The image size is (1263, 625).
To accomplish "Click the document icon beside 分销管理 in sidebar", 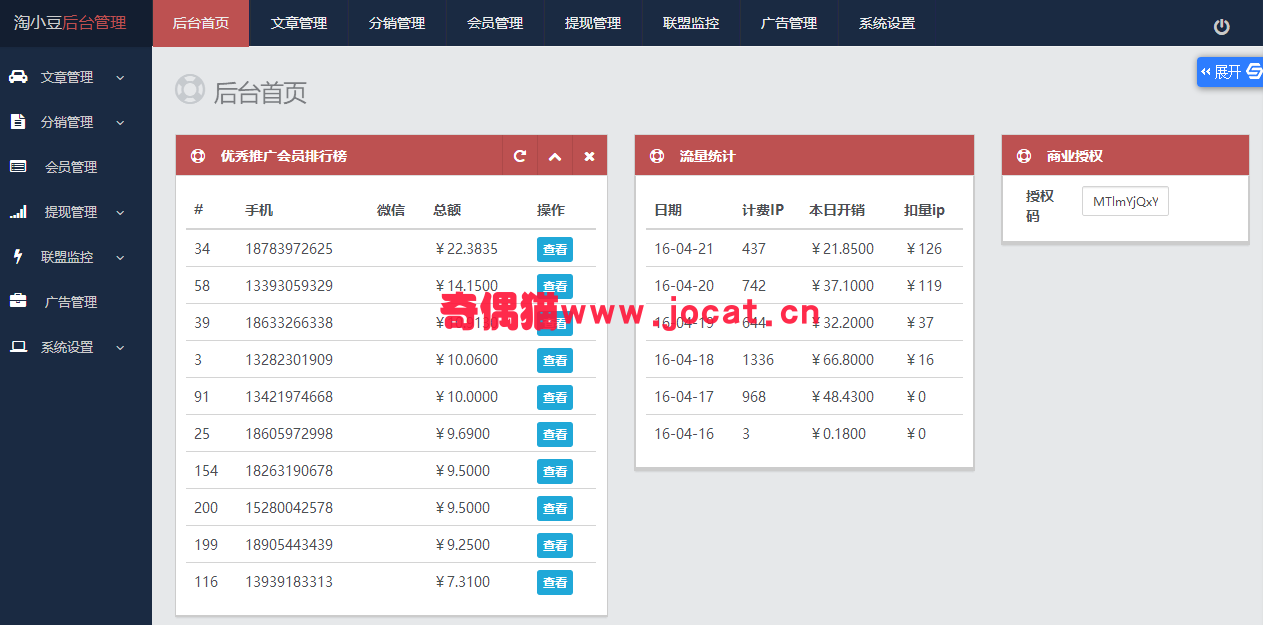I will 17,121.
